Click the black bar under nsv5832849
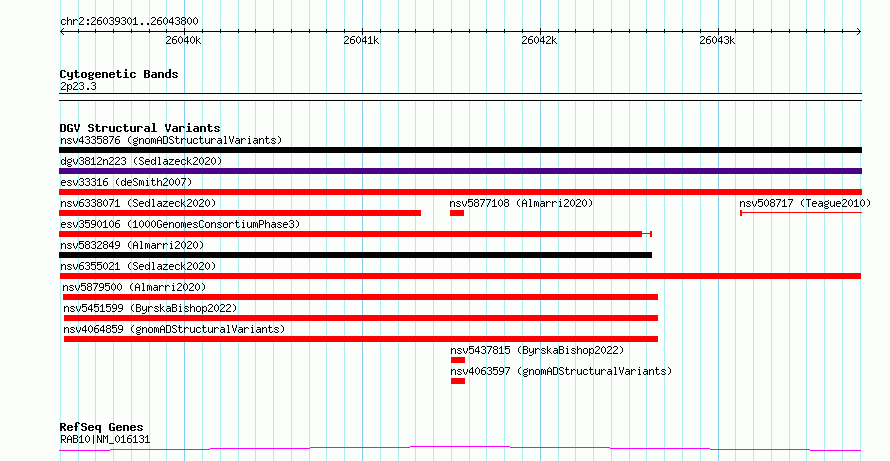 point(355,255)
